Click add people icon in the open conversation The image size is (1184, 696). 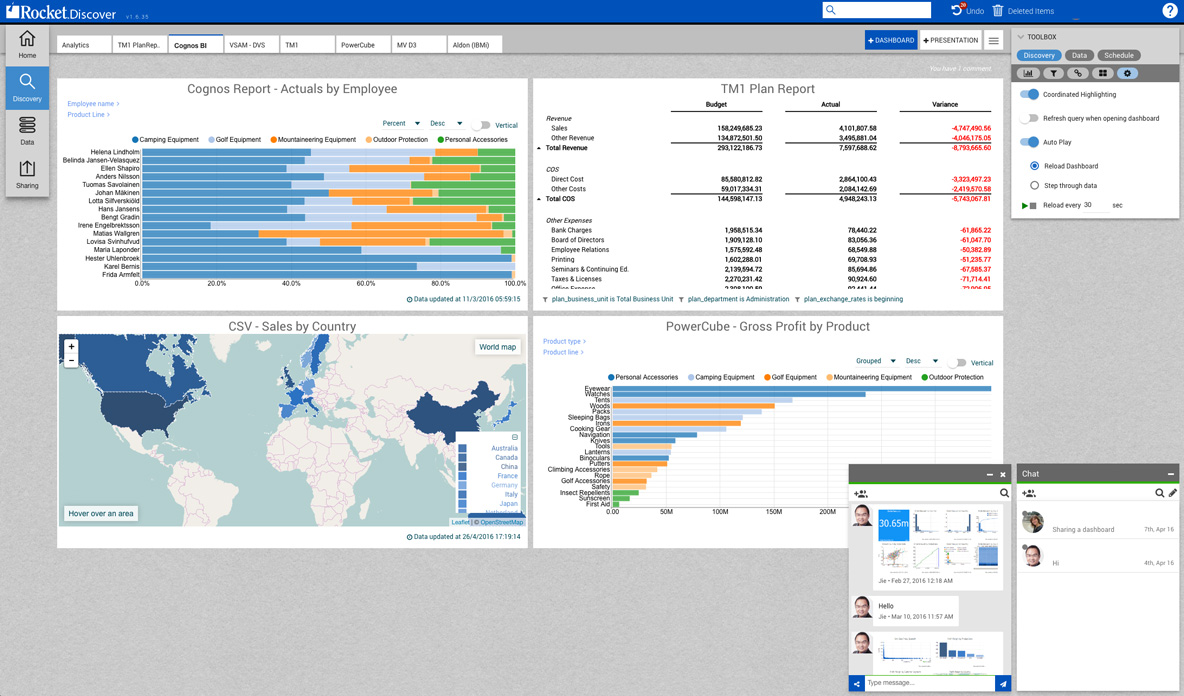[x=861, y=494]
